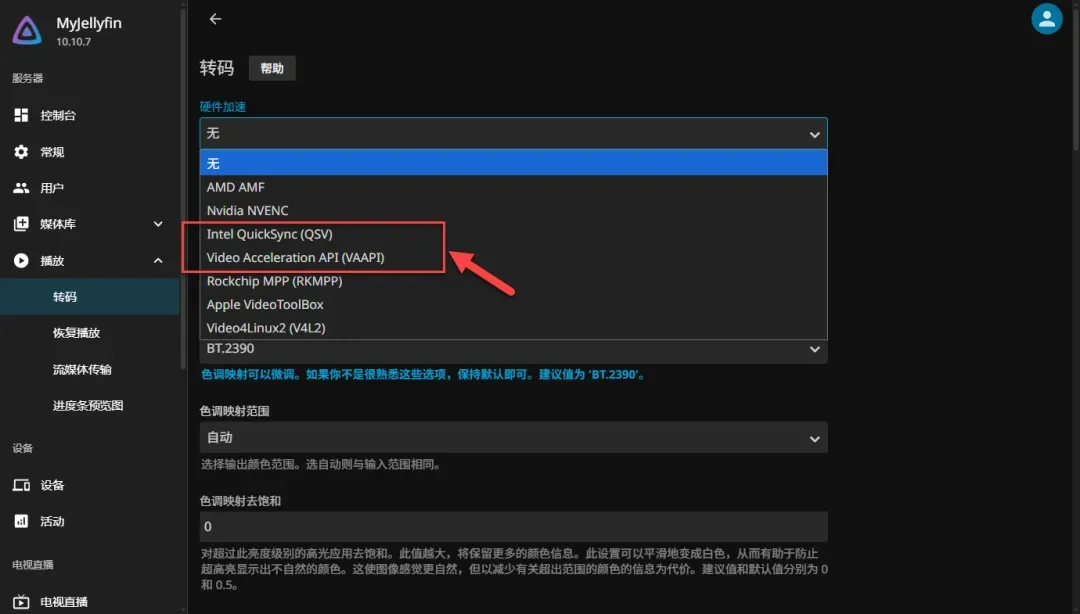Screen dimensions: 1080x614
Task: Click the 媒体库 library icon
Action: [x=21, y=224]
